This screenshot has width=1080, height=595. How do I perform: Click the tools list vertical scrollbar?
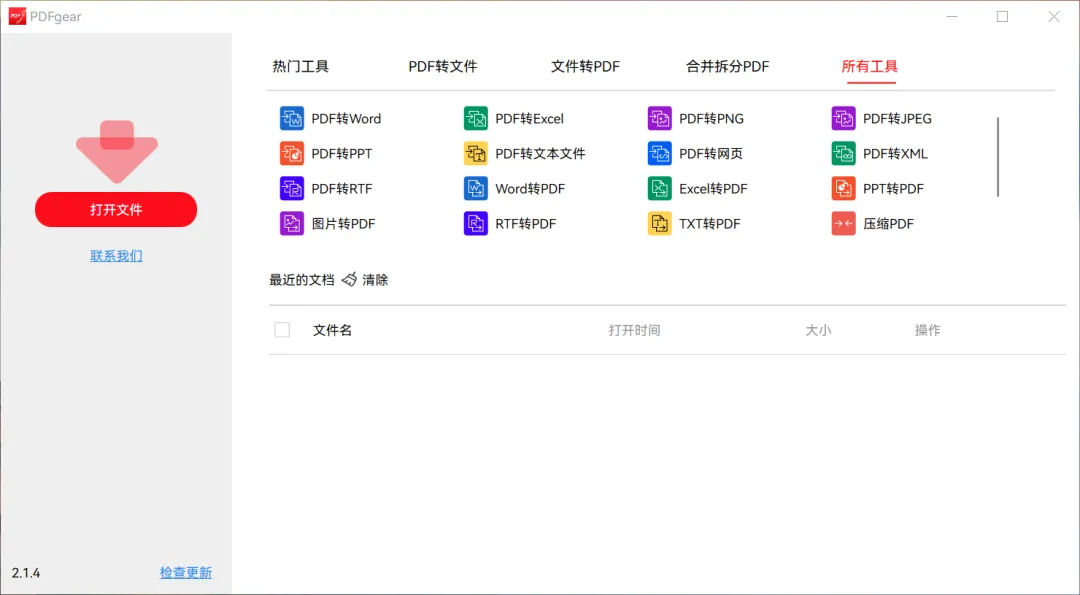tap(997, 157)
